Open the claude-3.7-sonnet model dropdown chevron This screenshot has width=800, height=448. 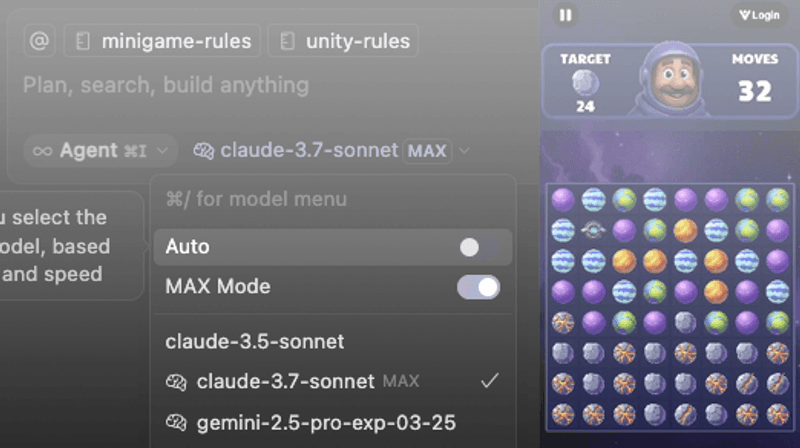click(x=464, y=151)
